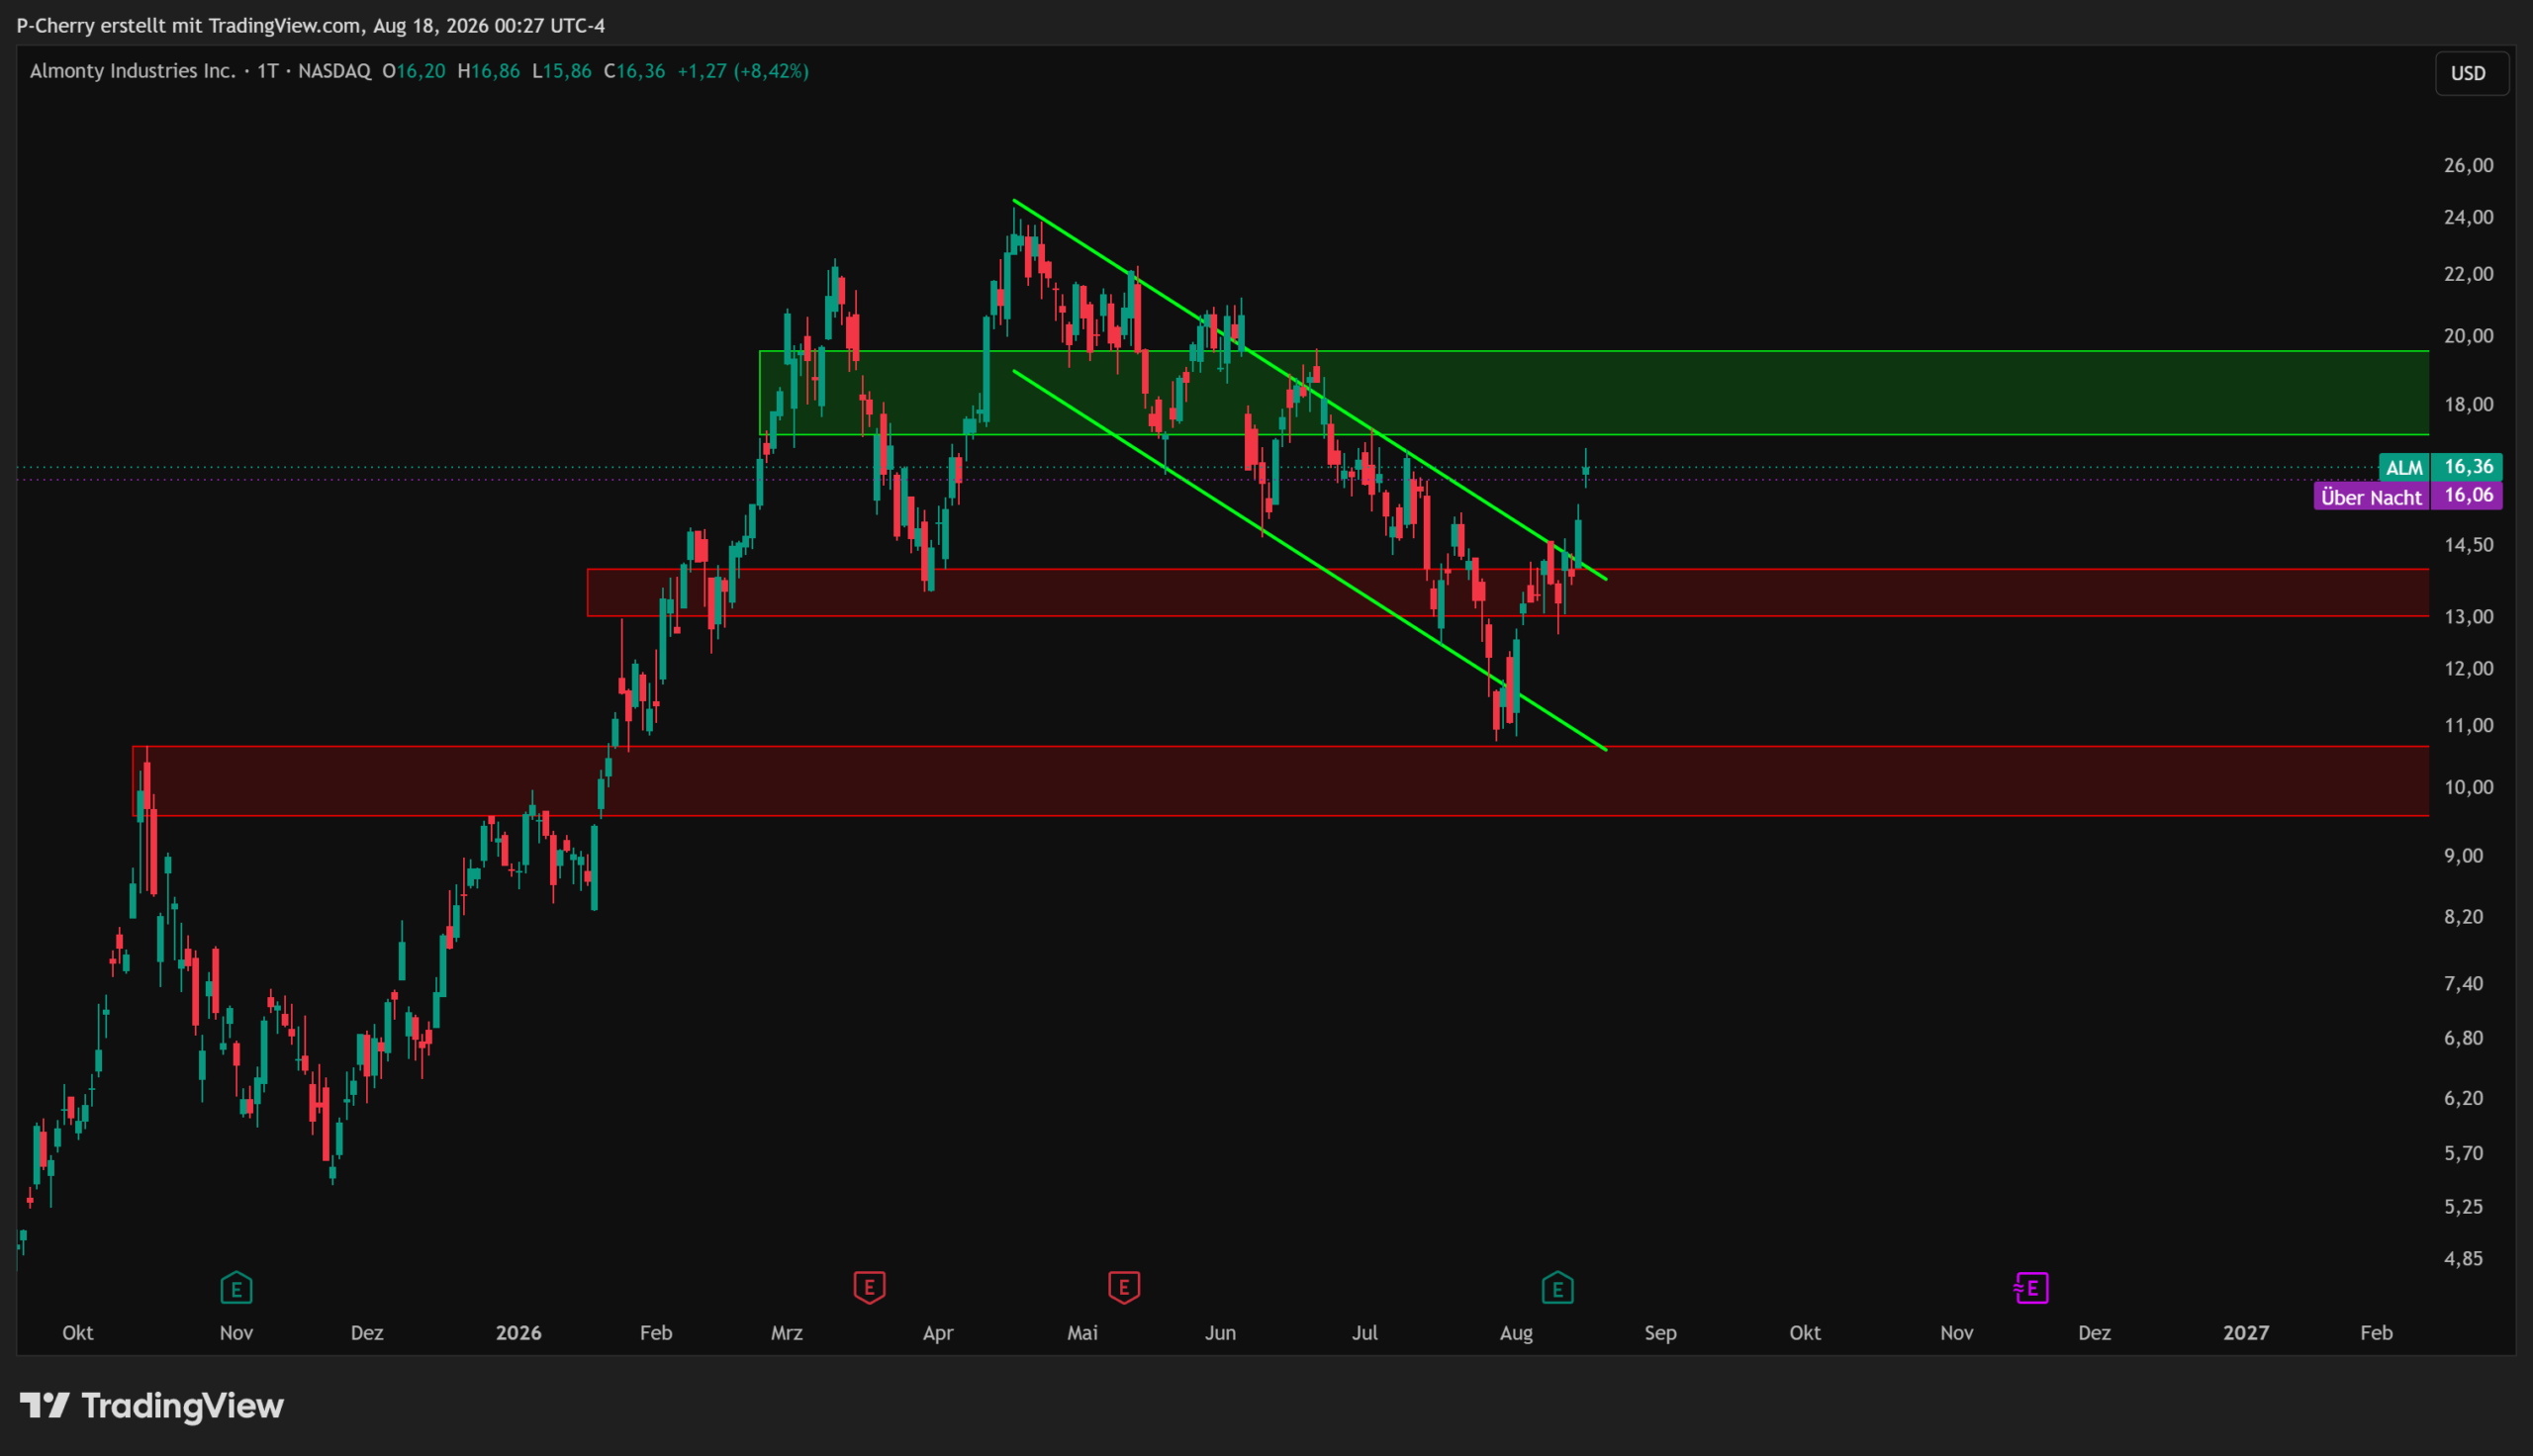Click the 22,00 price axis label
Image resolution: width=2533 pixels, height=1456 pixels.
pos(2468,274)
